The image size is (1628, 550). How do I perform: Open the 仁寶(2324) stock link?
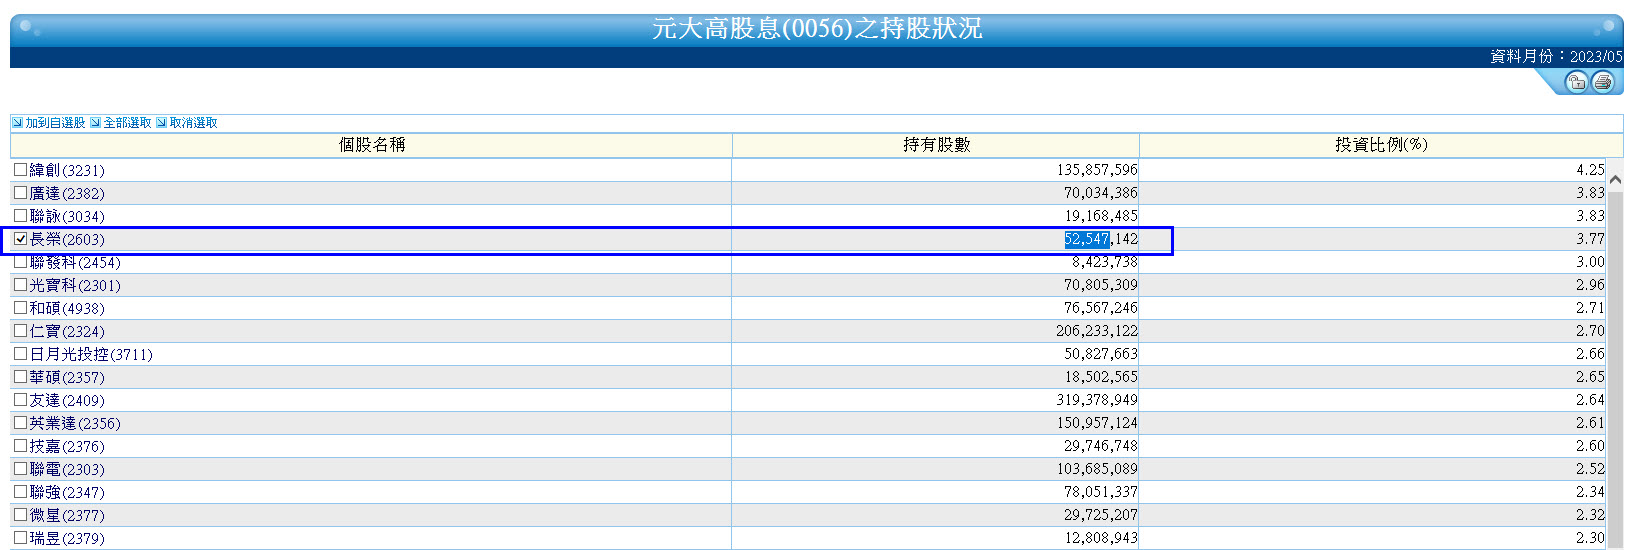67,332
